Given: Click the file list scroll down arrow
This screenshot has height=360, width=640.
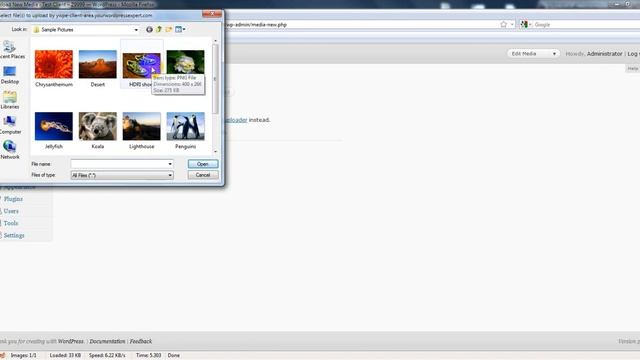Looking at the screenshot, I should (x=216, y=151).
